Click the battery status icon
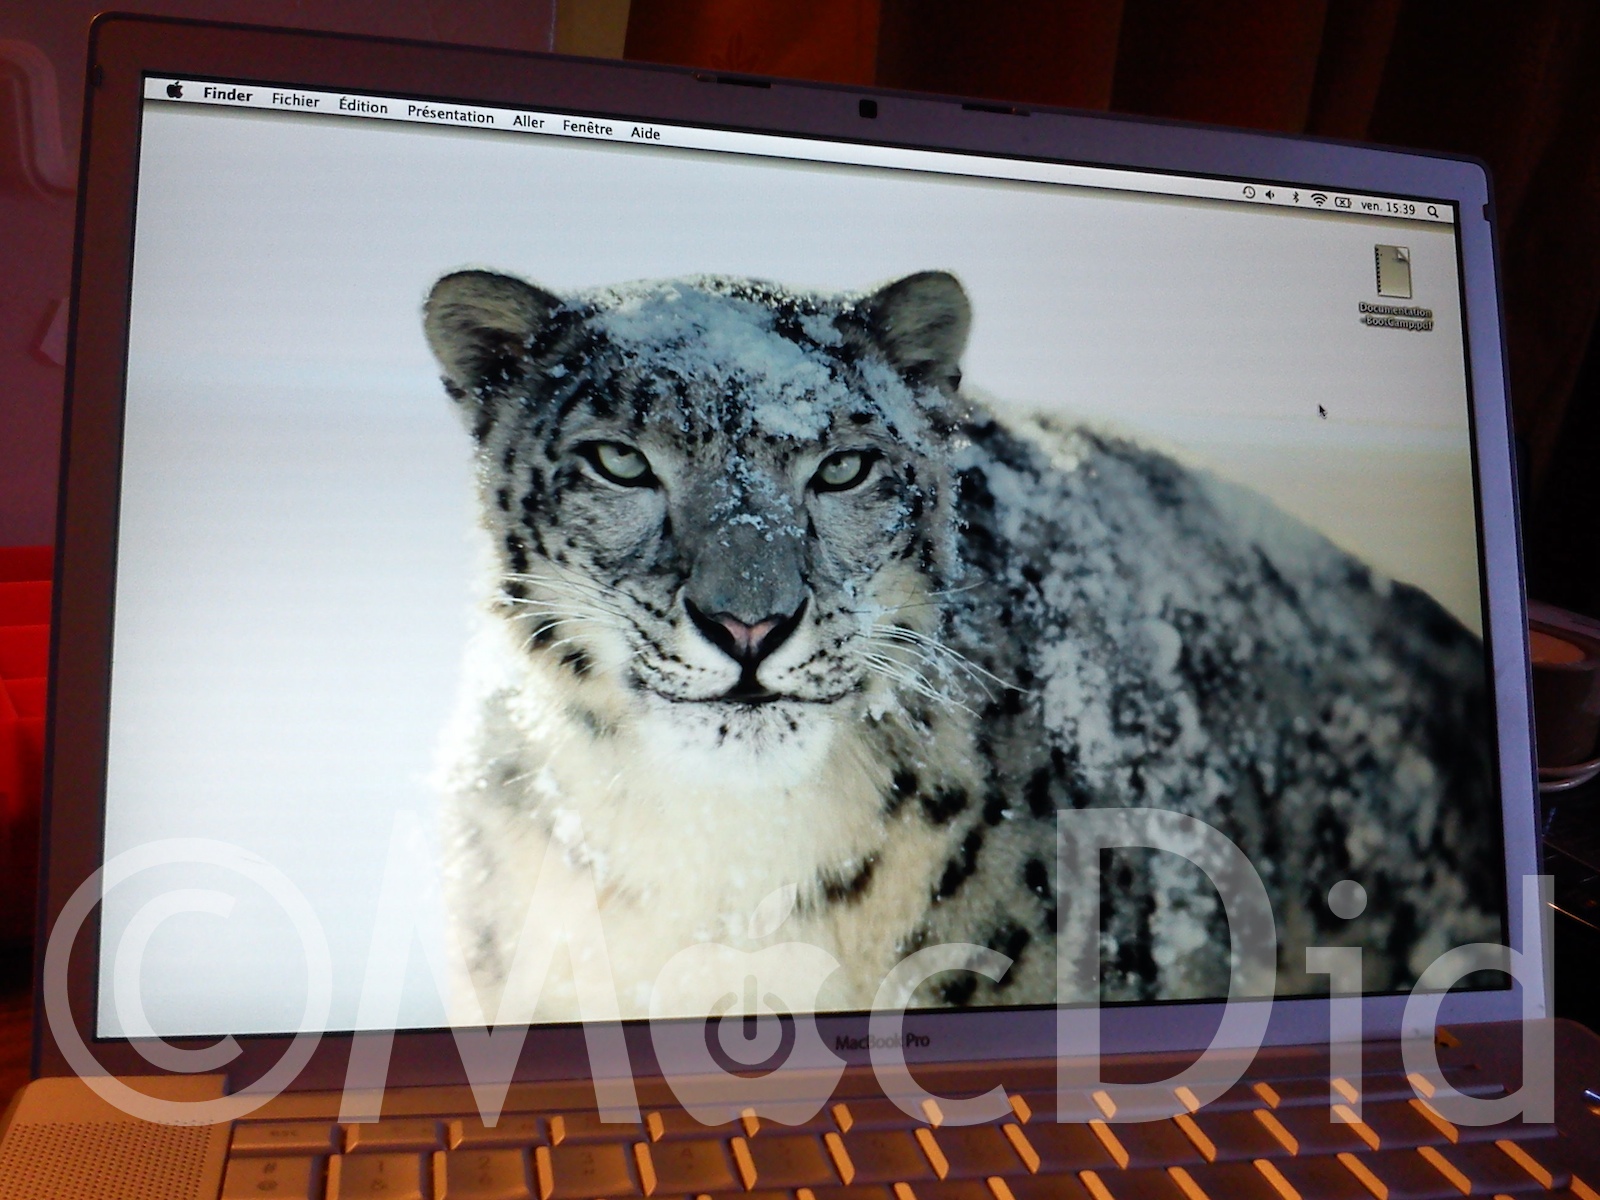Screen dimensions: 1600x1200 point(1343,203)
